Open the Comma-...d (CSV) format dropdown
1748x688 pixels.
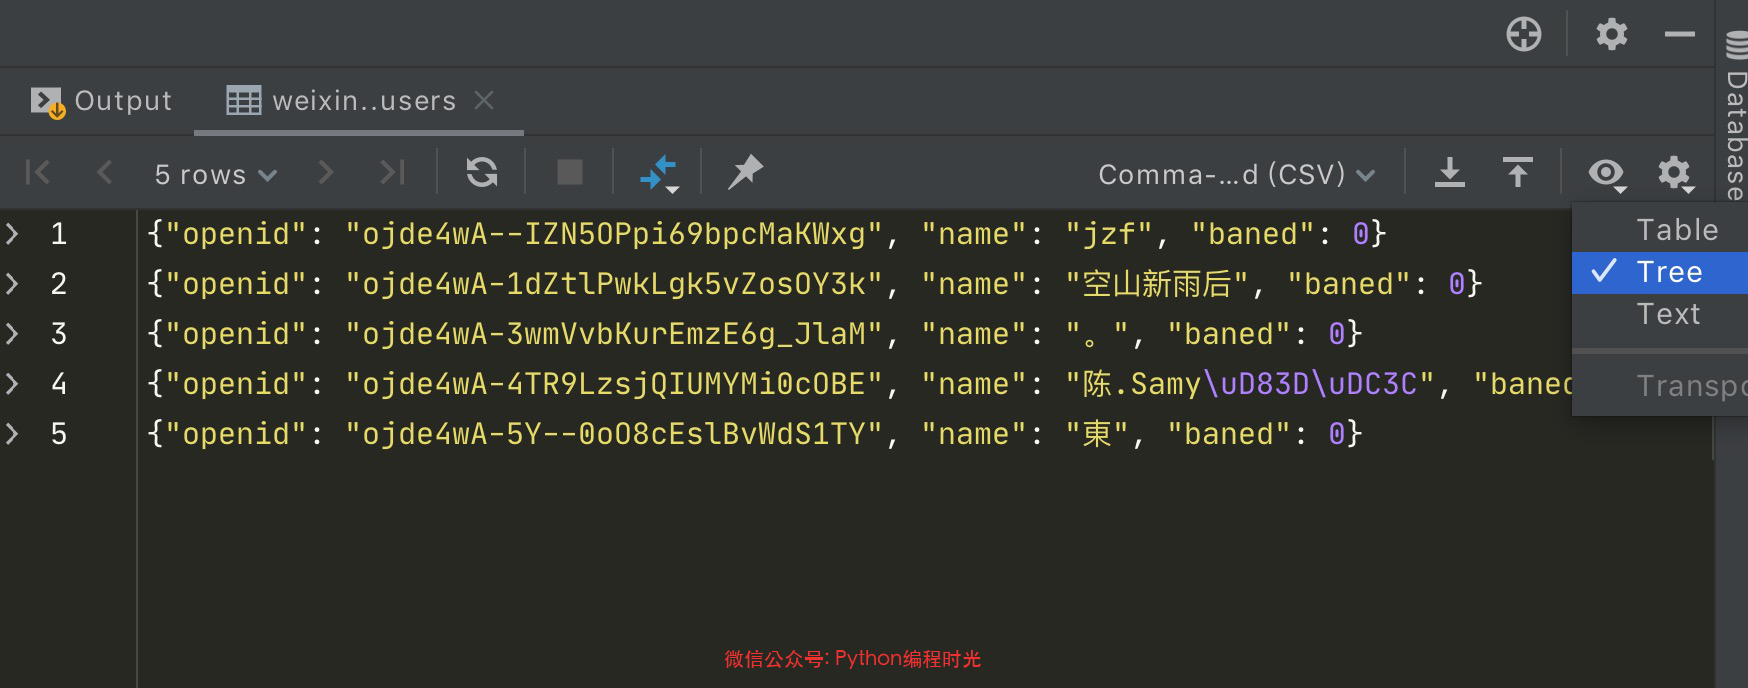pyautogui.click(x=1236, y=174)
